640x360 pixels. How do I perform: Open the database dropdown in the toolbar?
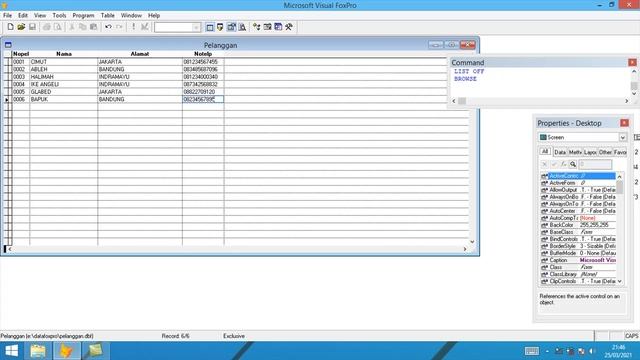click(x=196, y=27)
